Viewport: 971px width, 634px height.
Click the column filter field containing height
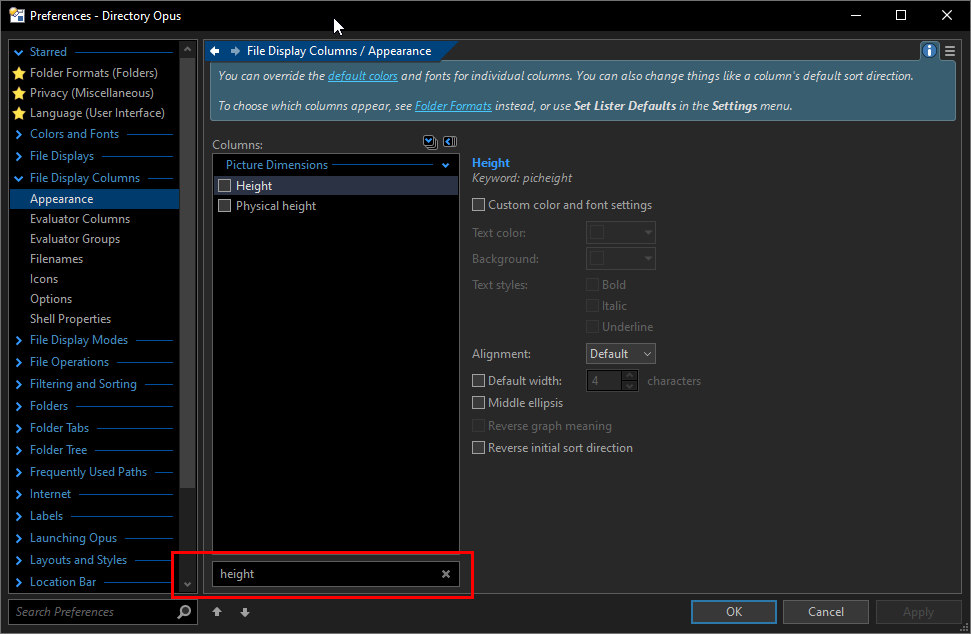(x=336, y=574)
